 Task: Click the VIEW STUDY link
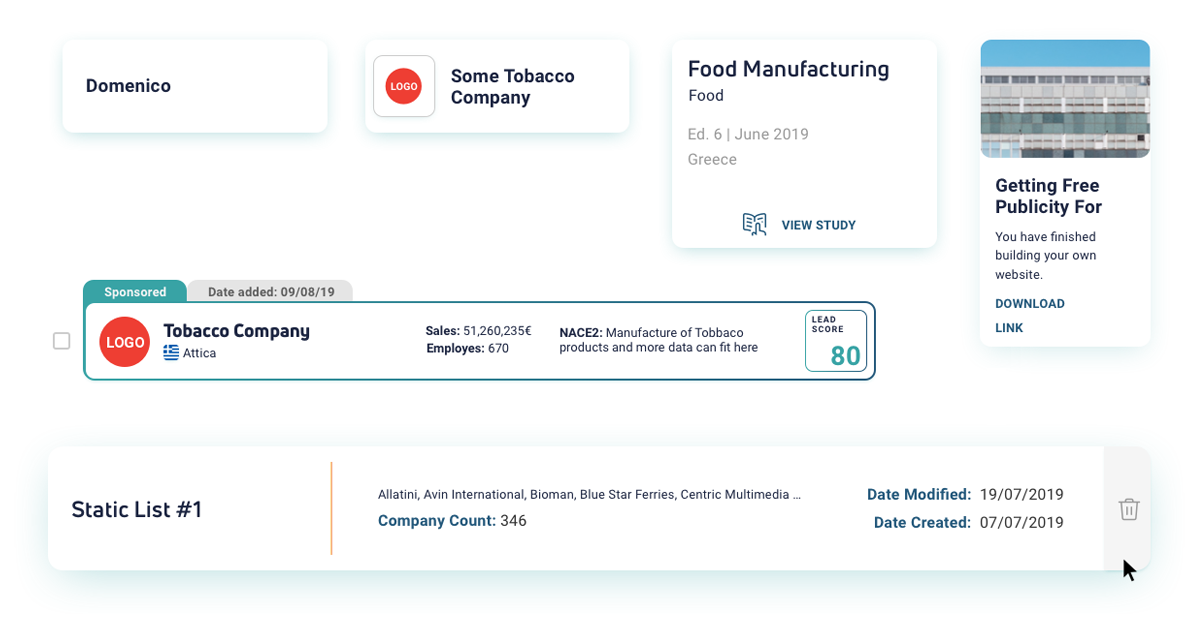click(819, 225)
